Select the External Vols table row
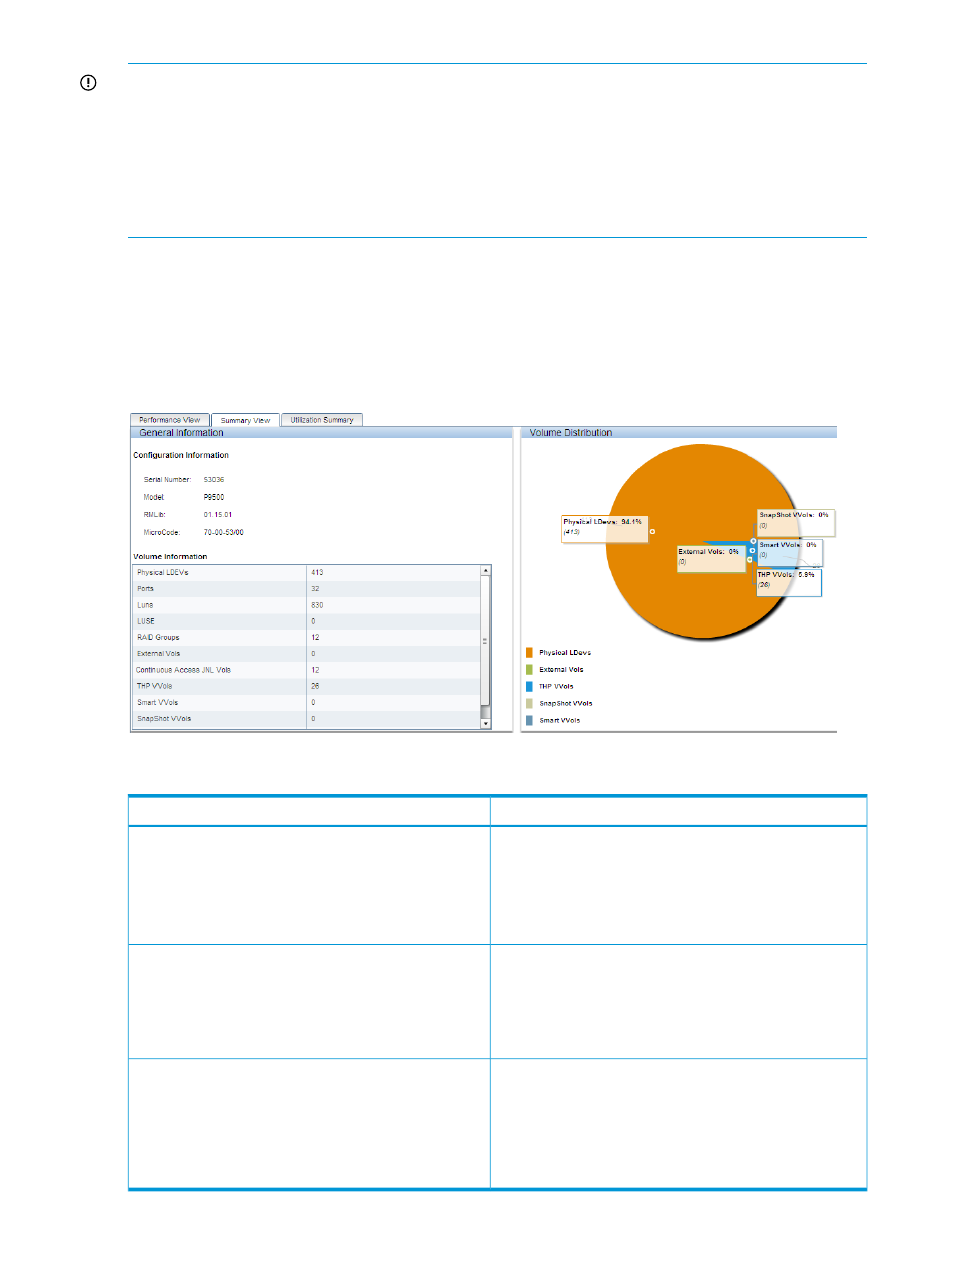Image resolution: width=954 pixels, height=1270 pixels. 307,653
